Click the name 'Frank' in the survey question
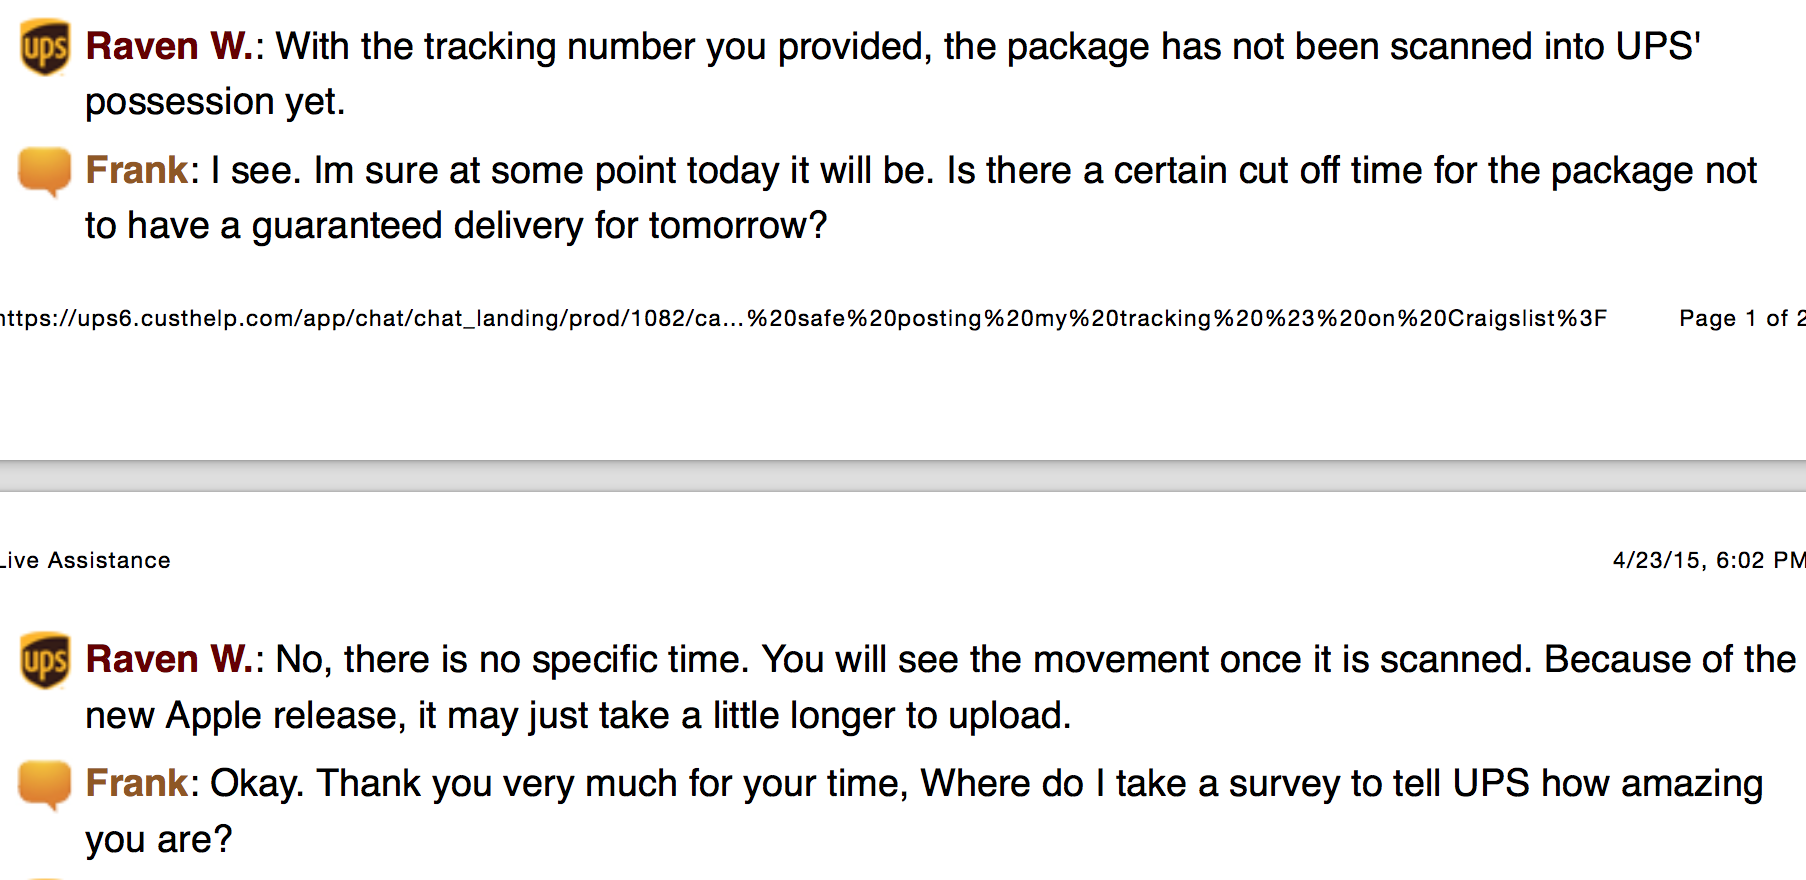 [137, 783]
